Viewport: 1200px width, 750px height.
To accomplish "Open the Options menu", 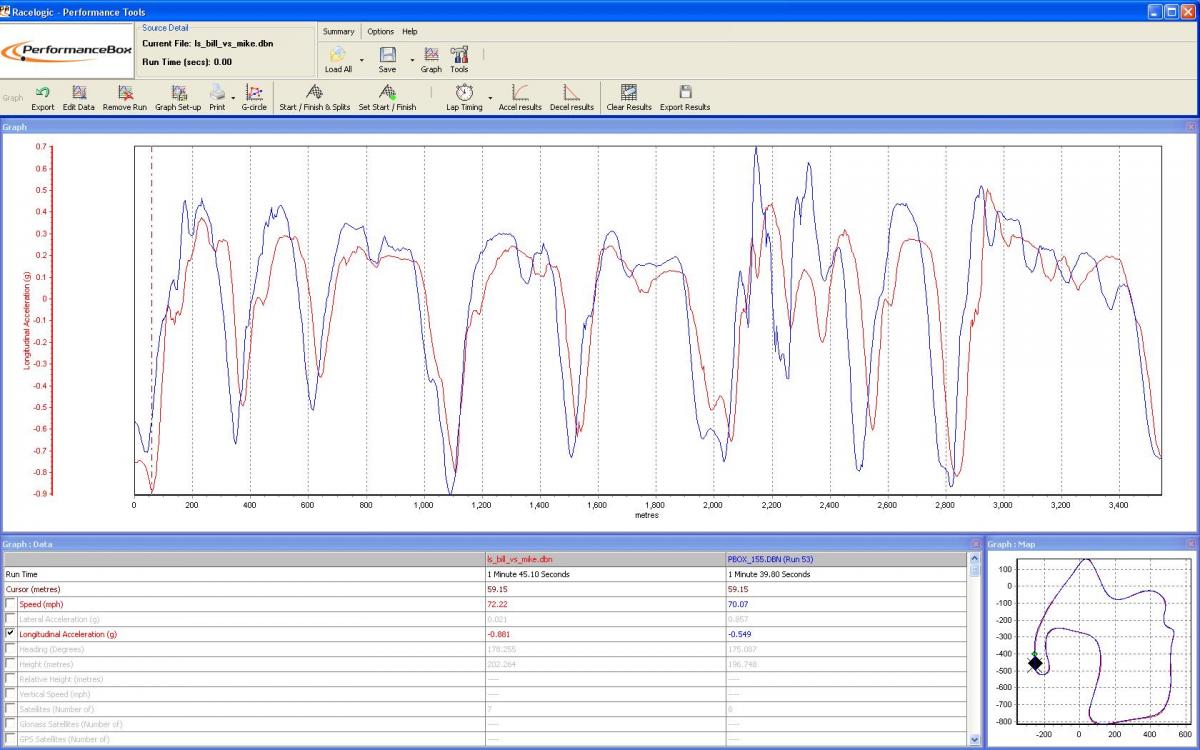I will [380, 32].
